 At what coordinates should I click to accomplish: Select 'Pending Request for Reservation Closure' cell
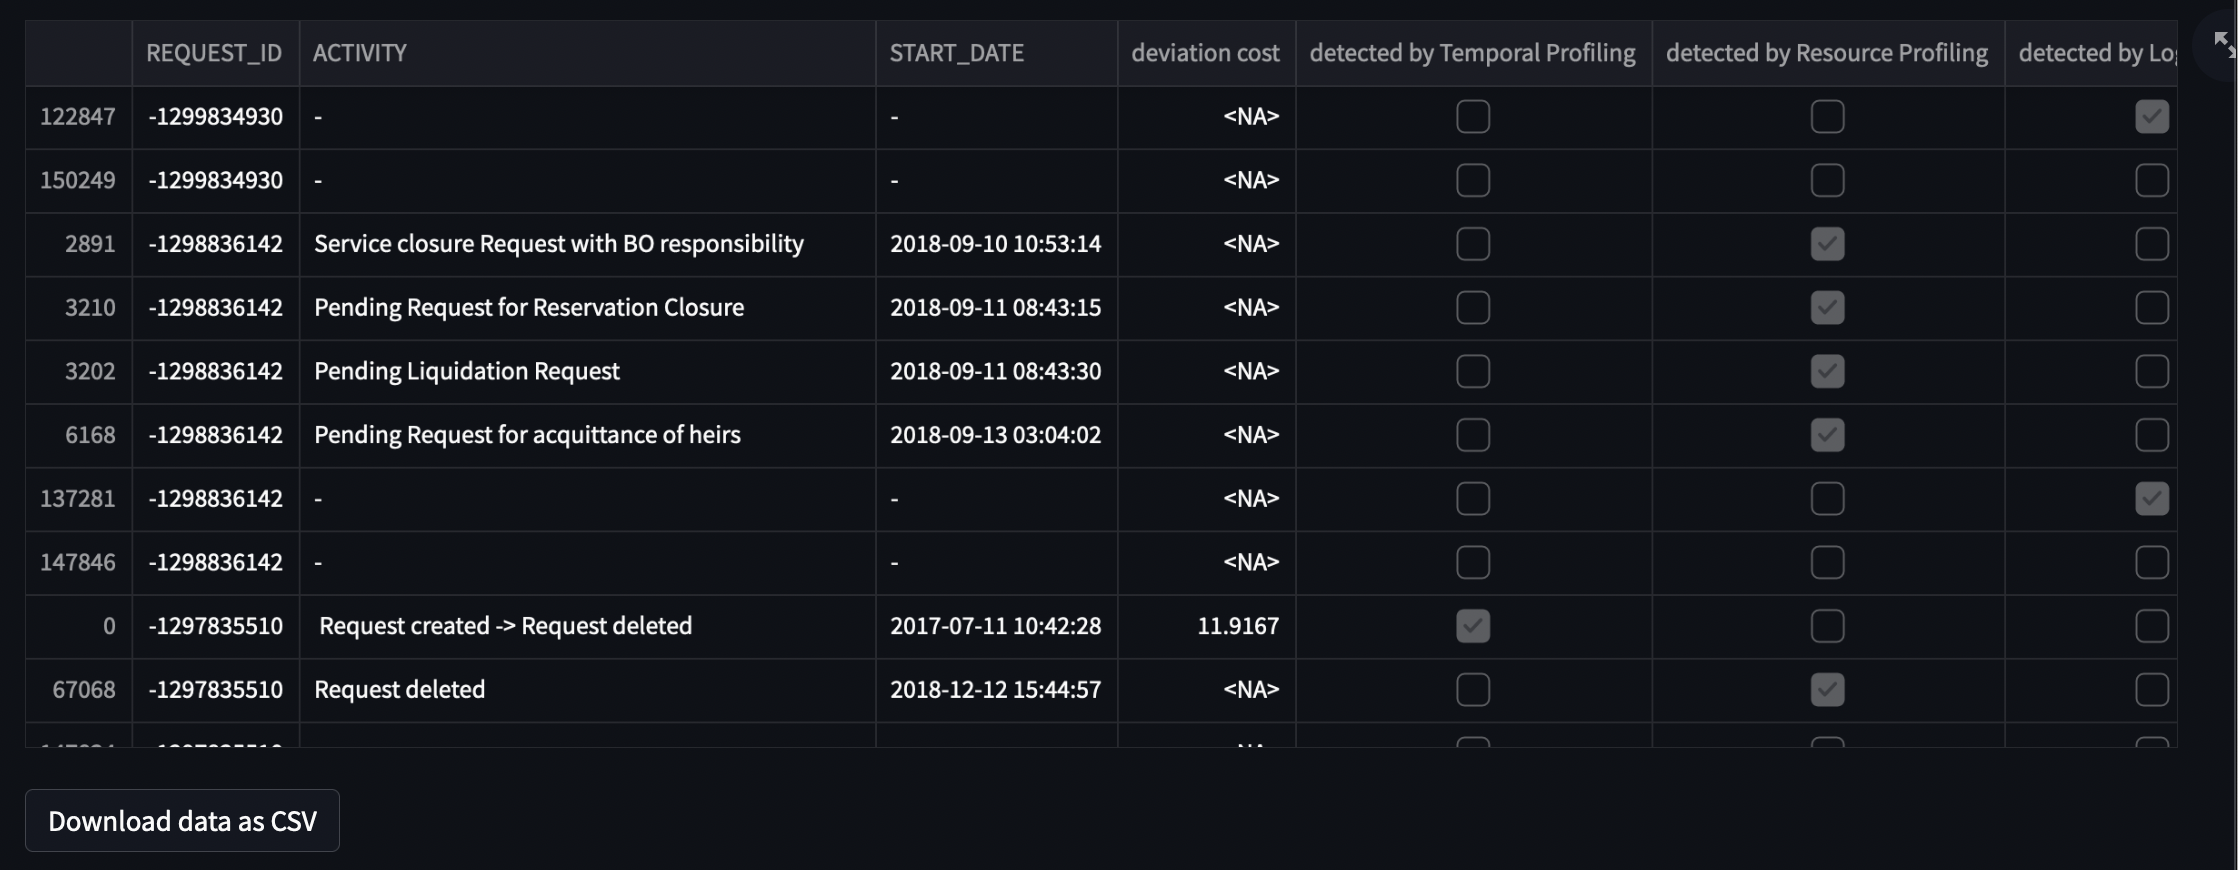(587, 308)
